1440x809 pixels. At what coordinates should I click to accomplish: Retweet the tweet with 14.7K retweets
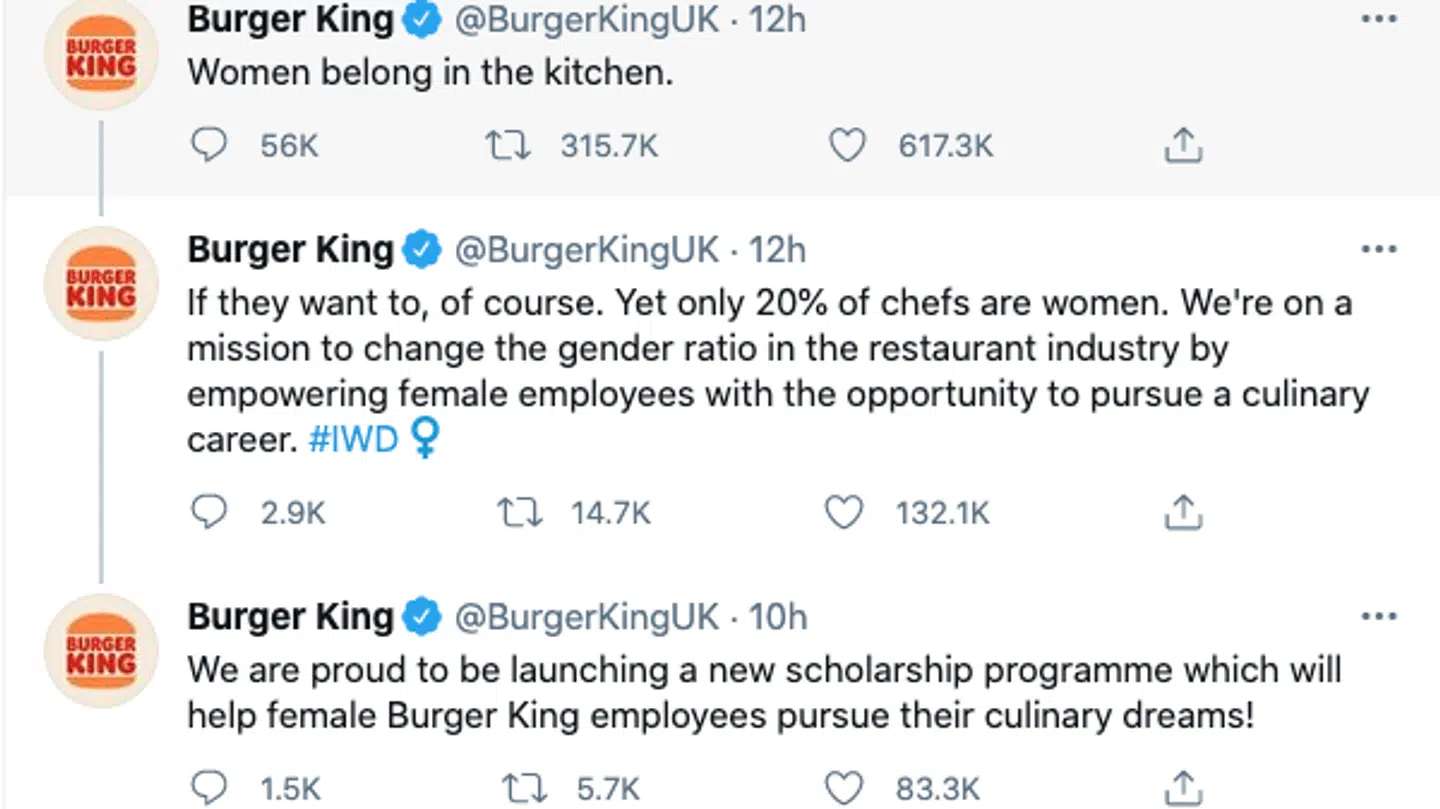[x=520, y=513]
